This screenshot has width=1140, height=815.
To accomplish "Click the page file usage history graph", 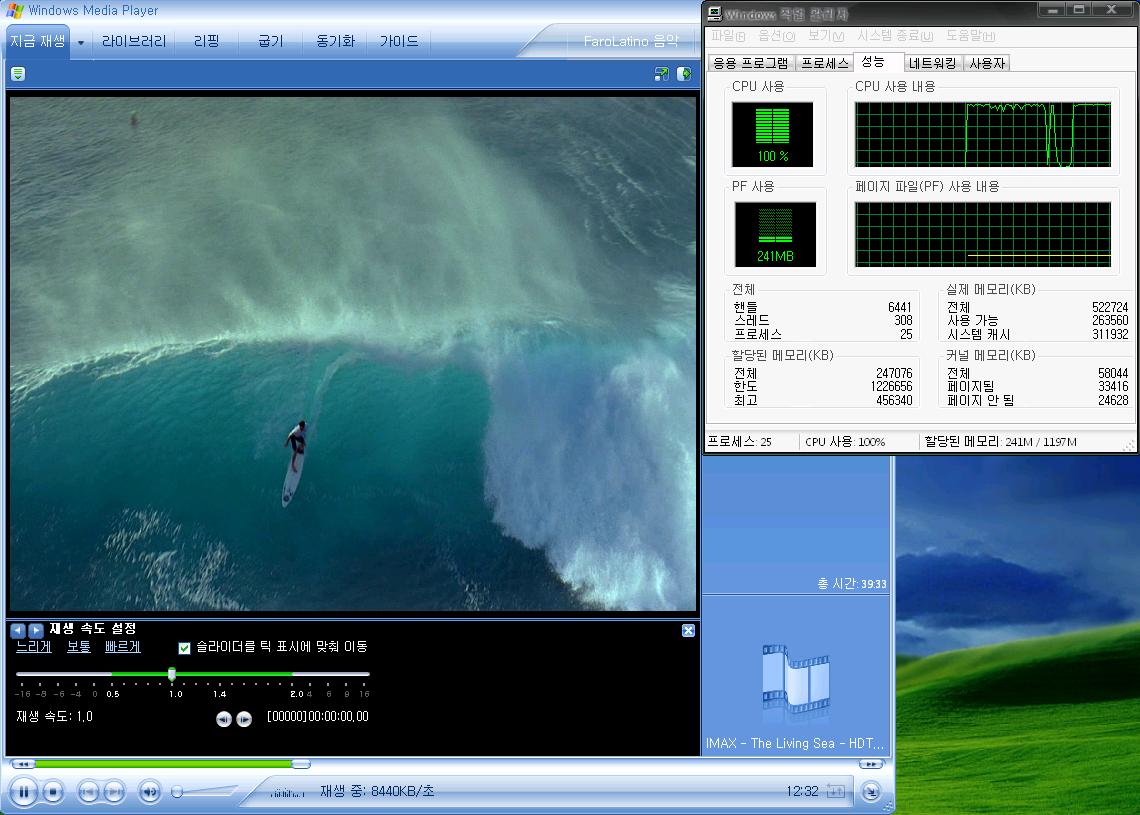I will (x=983, y=234).
